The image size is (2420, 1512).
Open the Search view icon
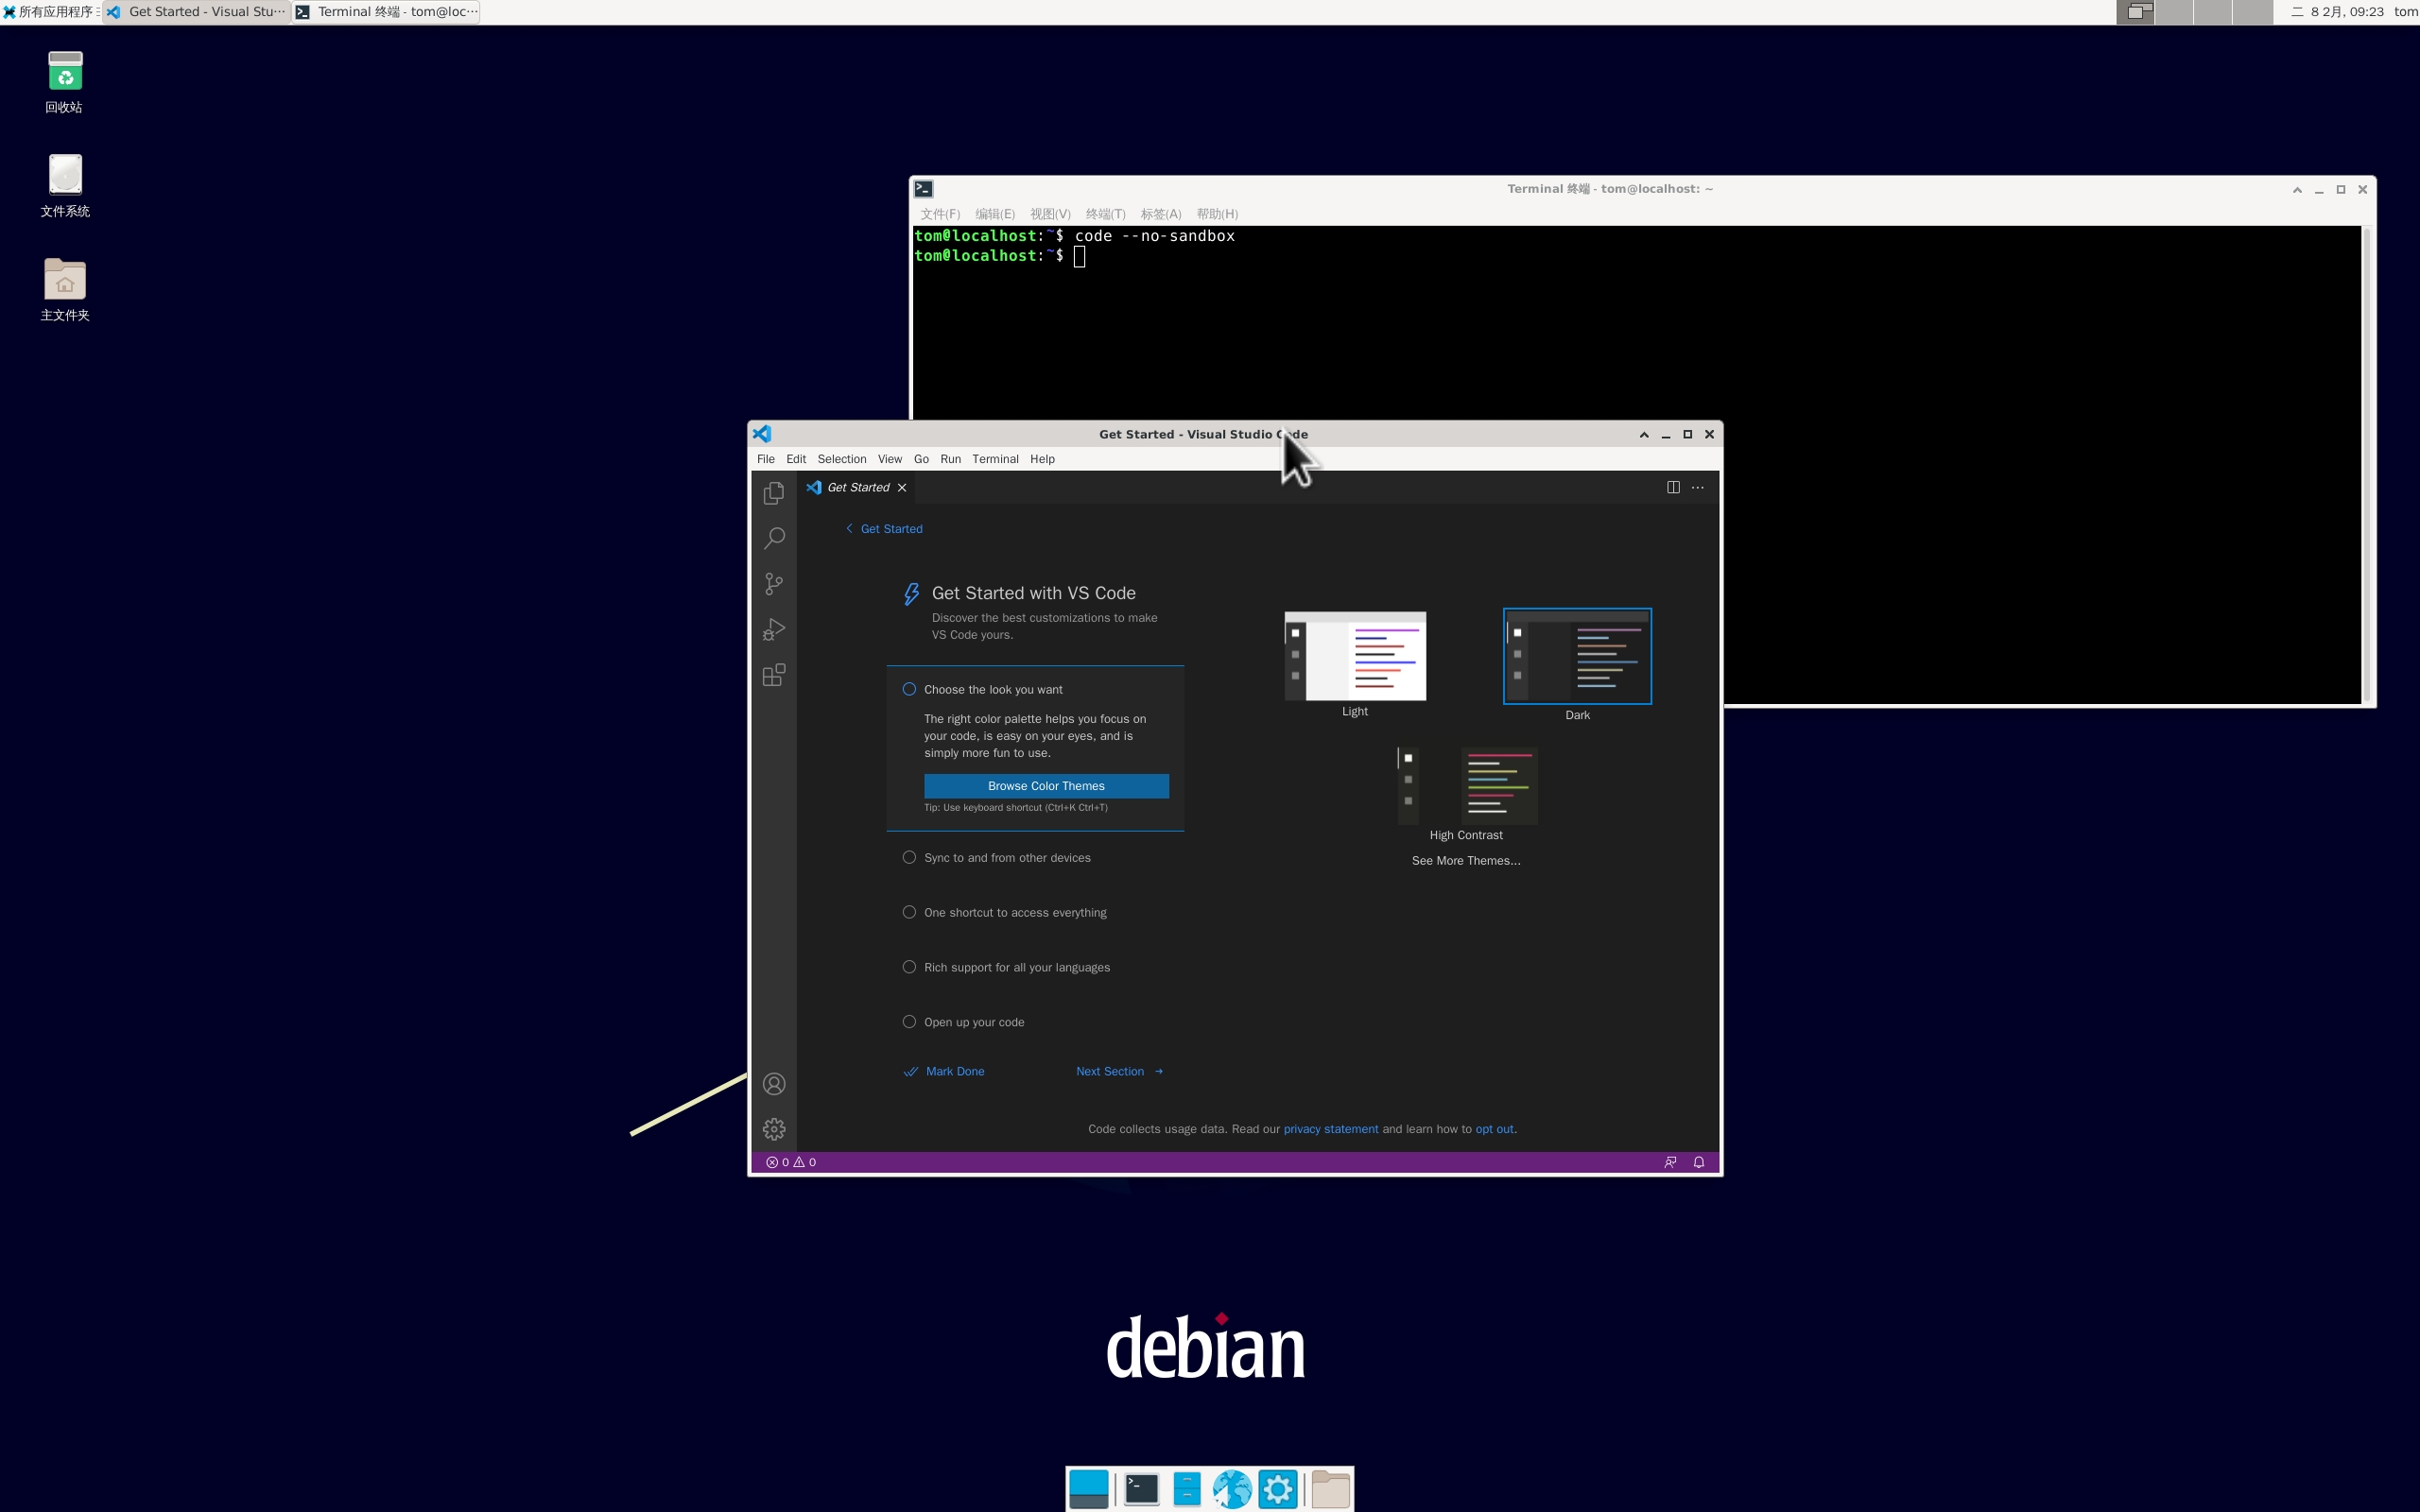click(x=773, y=538)
